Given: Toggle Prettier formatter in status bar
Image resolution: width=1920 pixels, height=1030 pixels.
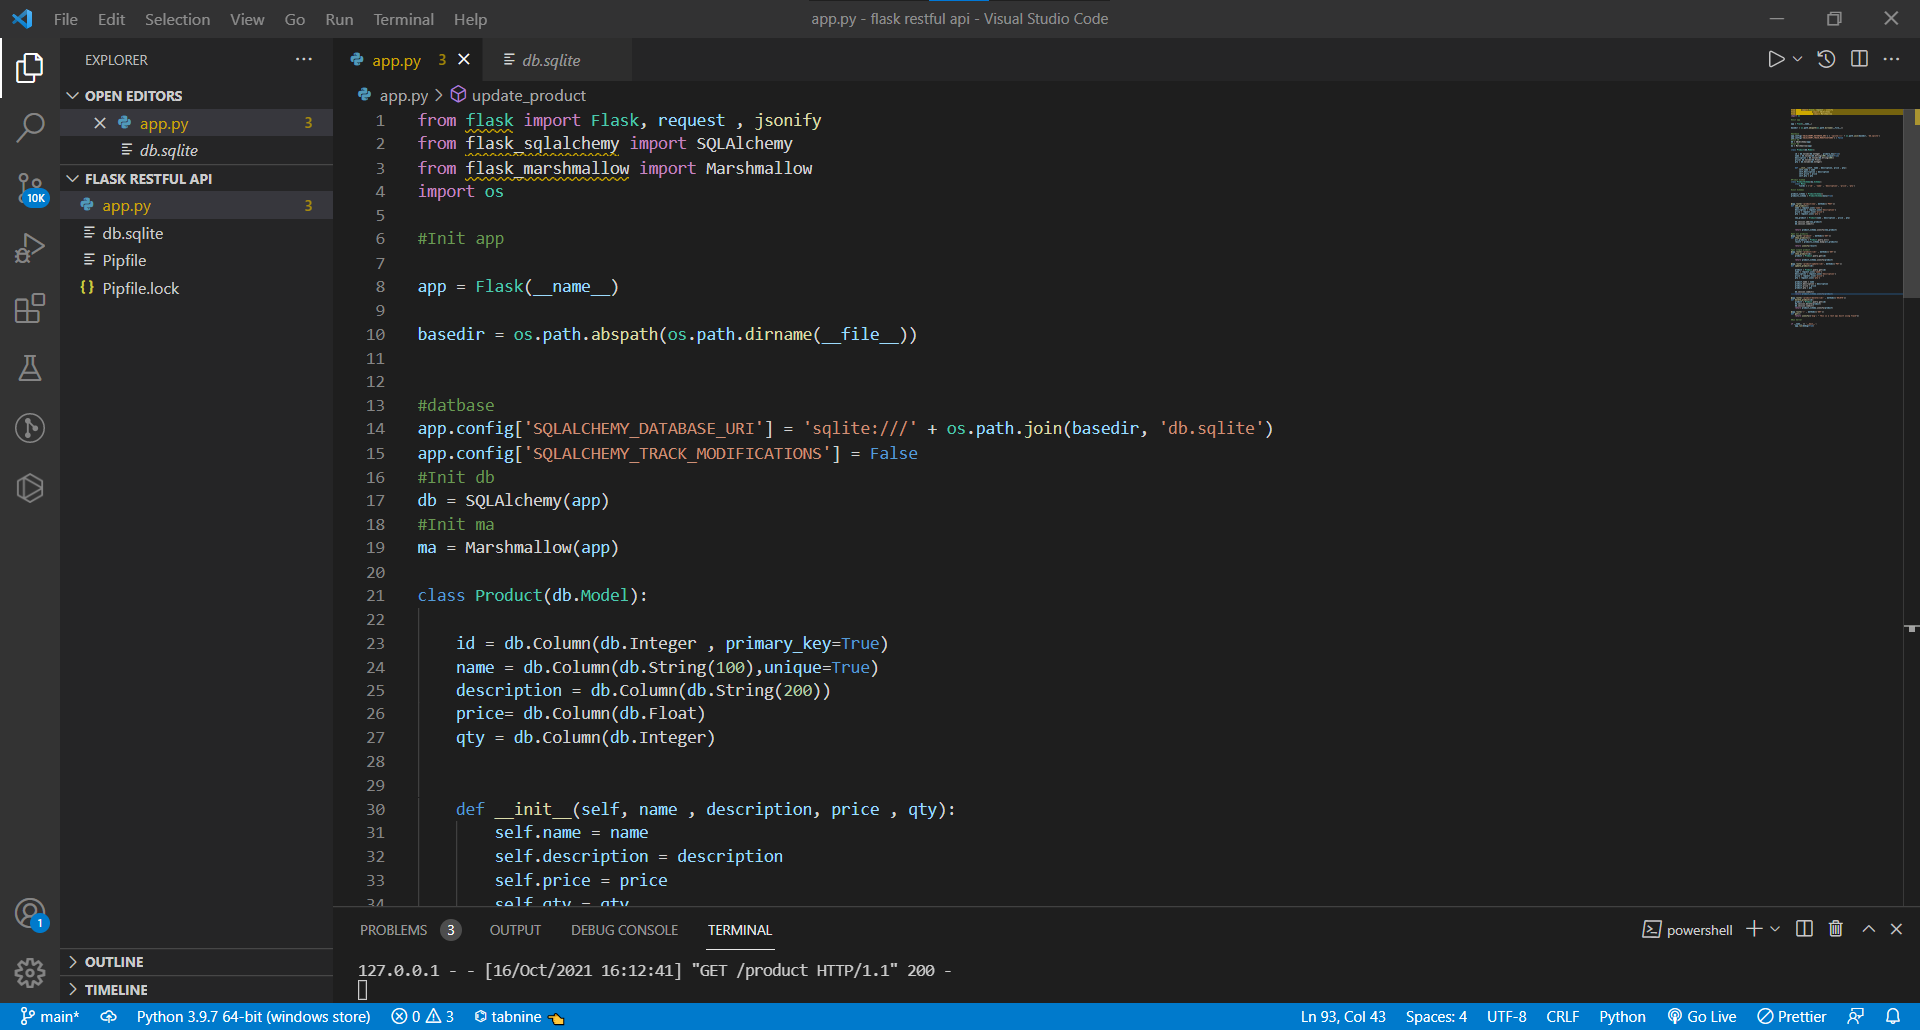Looking at the screenshot, I should coord(1792,1016).
